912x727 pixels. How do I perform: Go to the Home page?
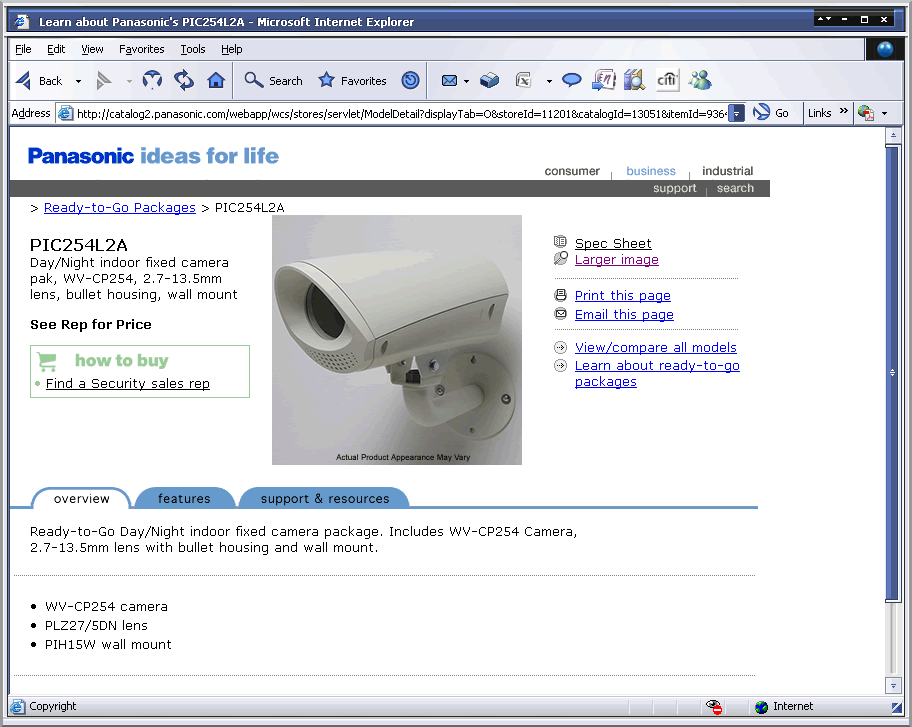click(x=216, y=80)
